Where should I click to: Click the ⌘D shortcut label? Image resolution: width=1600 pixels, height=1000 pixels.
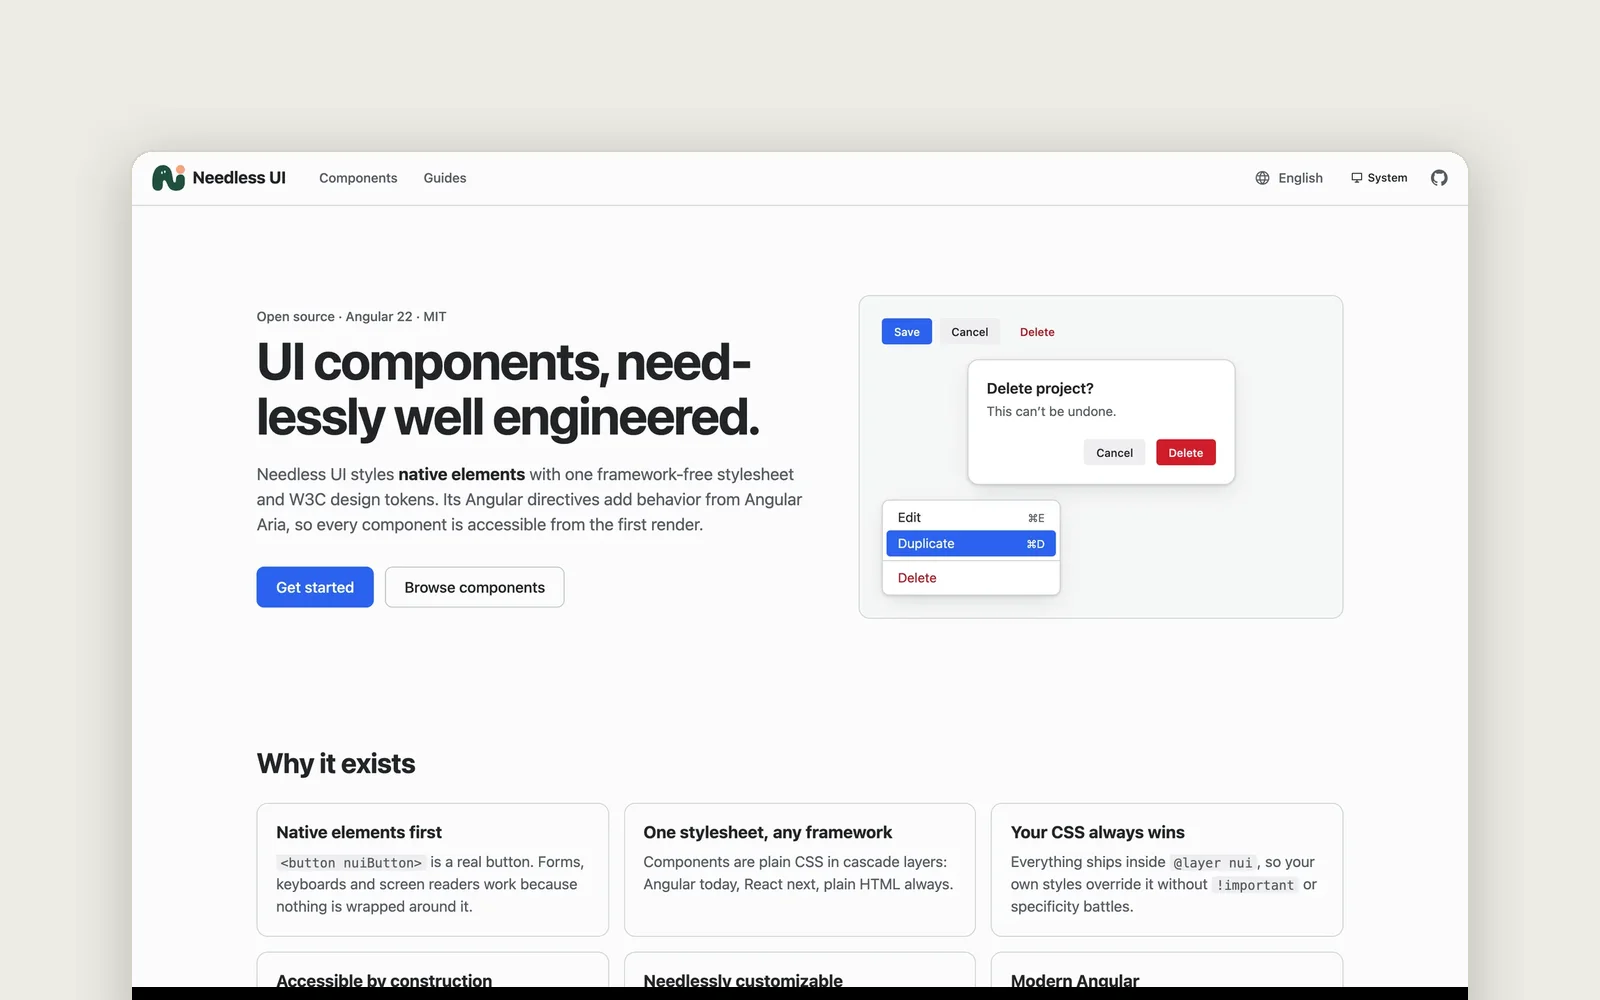coord(1035,544)
